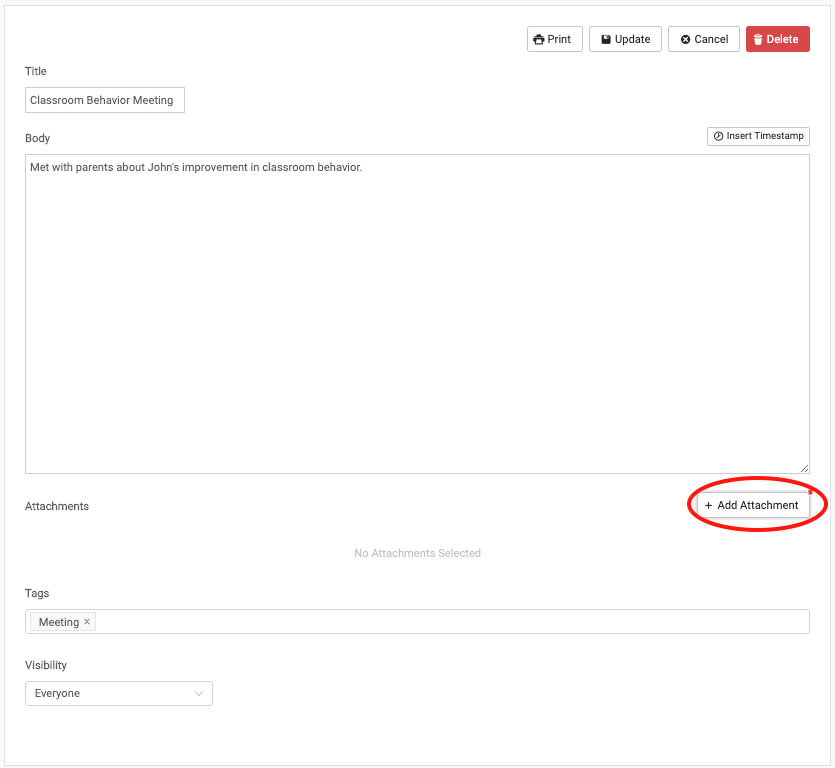
Task: Click the Meeting tag label
Action: click(59, 622)
